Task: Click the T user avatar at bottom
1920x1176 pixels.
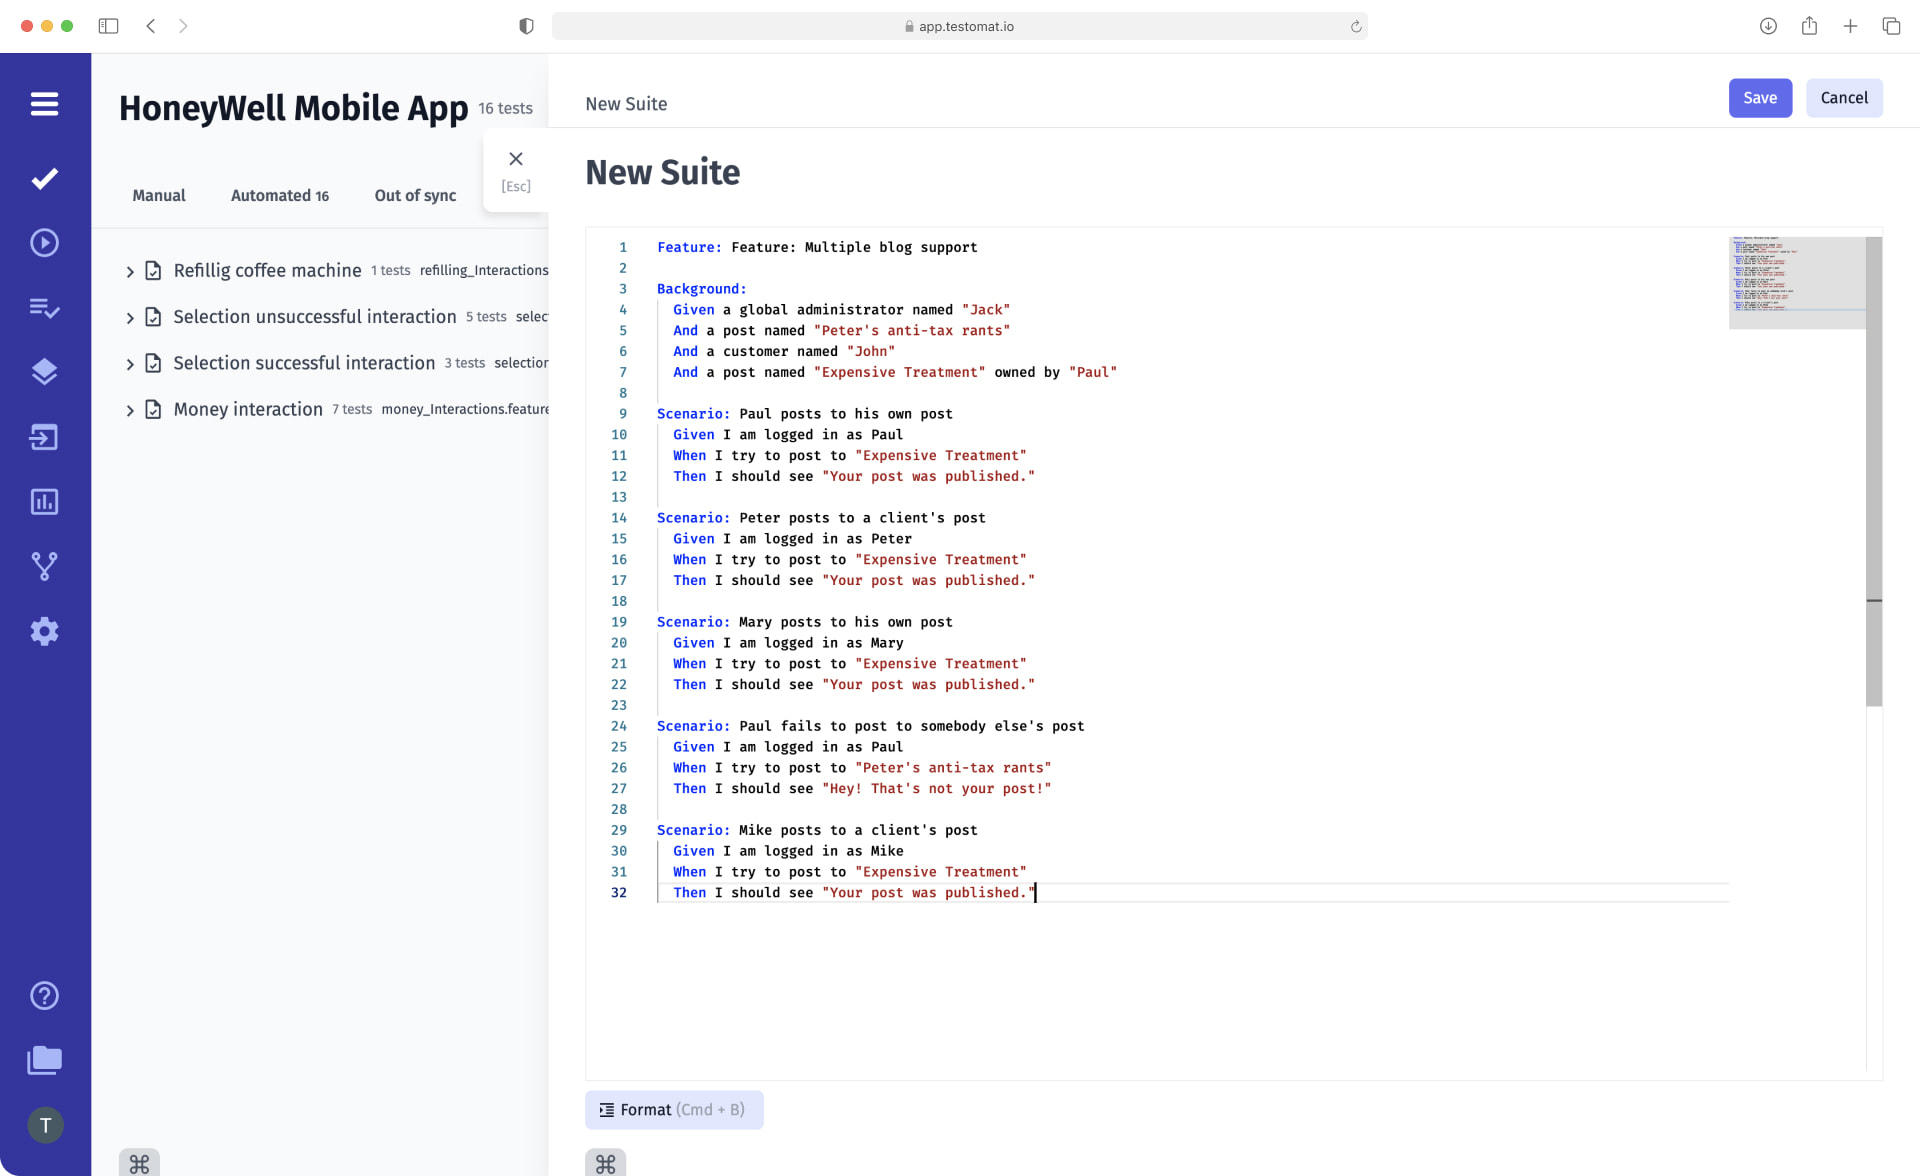Action: pyautogui.click(x=45, y=1124)
